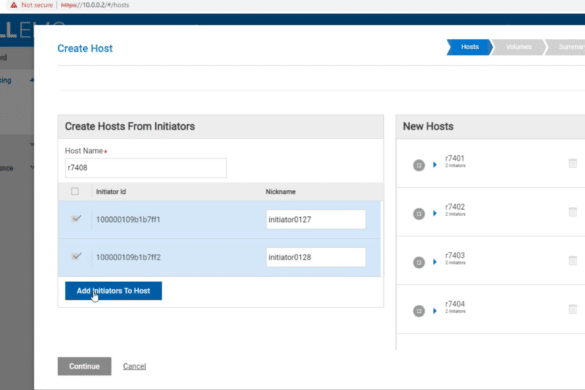Click the round icon beside host r7404
585x390 pixels.
click(419, 311)
